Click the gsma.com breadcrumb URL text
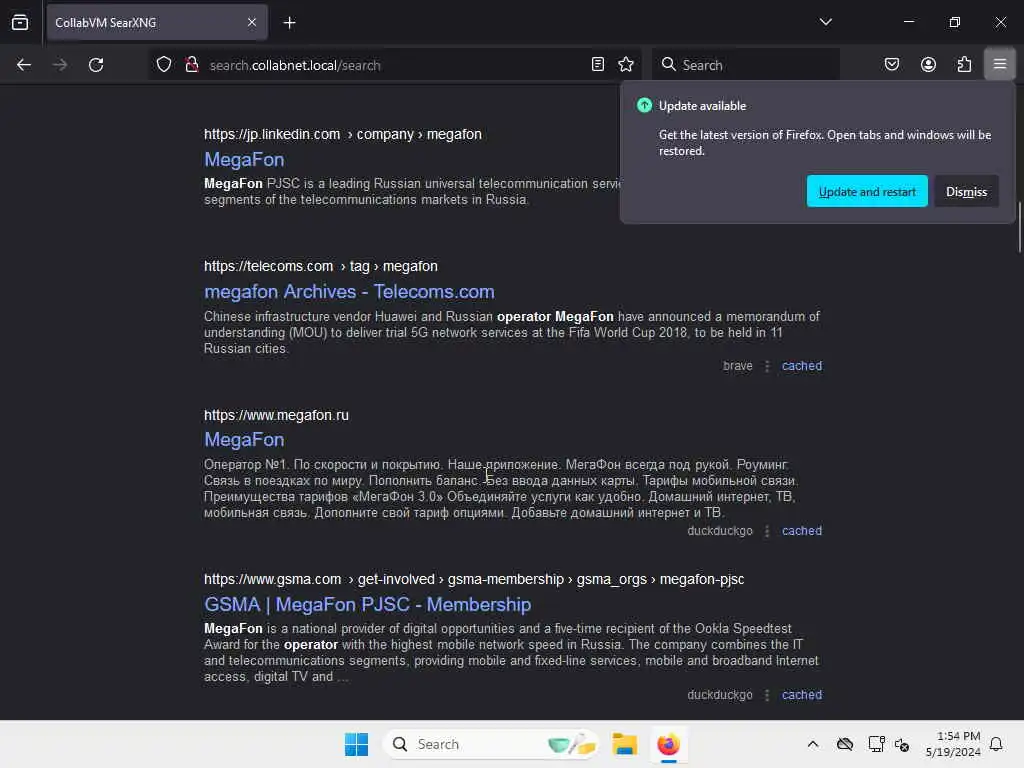 click(474, 579)
